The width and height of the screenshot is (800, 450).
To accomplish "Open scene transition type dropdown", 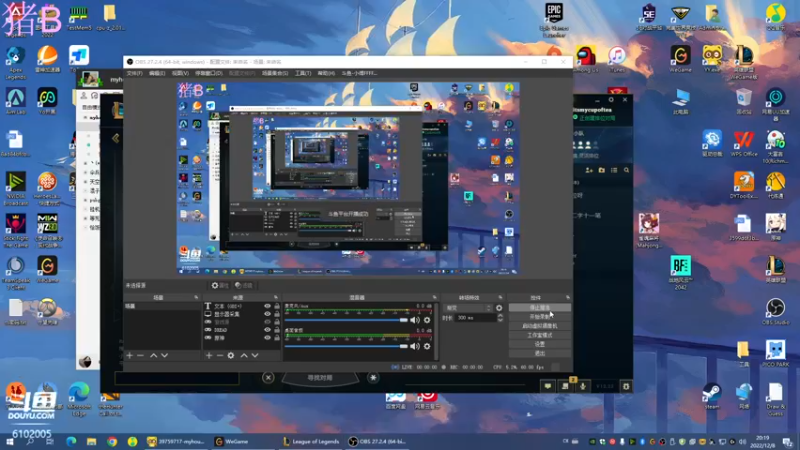I will pos(468,308).
